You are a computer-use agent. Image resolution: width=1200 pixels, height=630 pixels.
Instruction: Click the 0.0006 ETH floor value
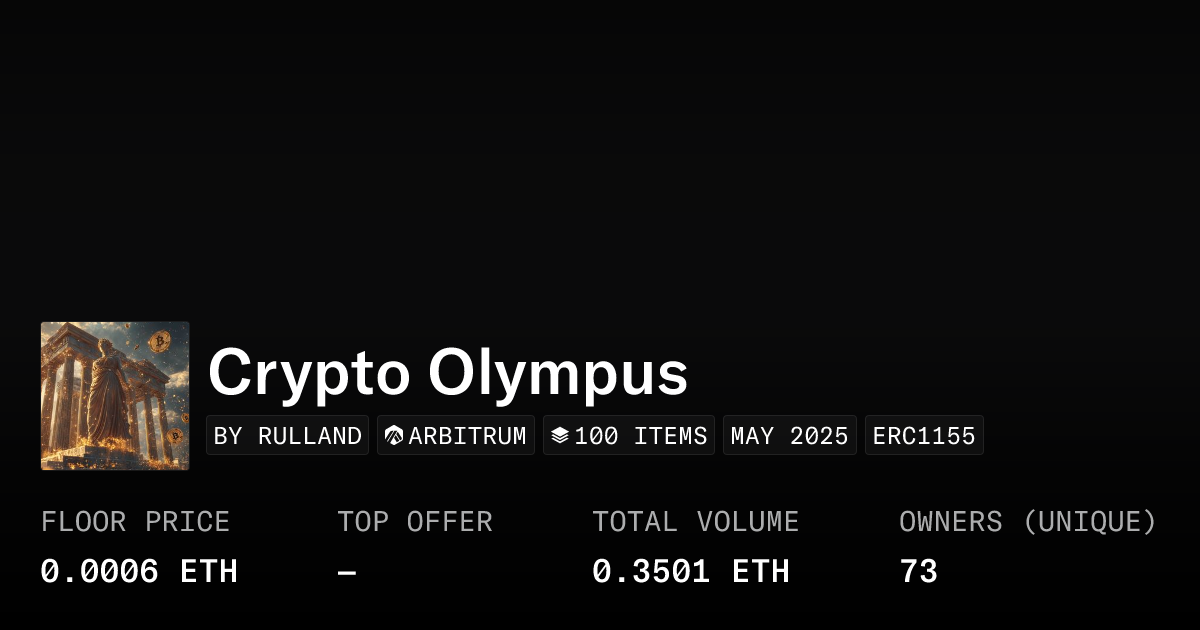(139, 572)
